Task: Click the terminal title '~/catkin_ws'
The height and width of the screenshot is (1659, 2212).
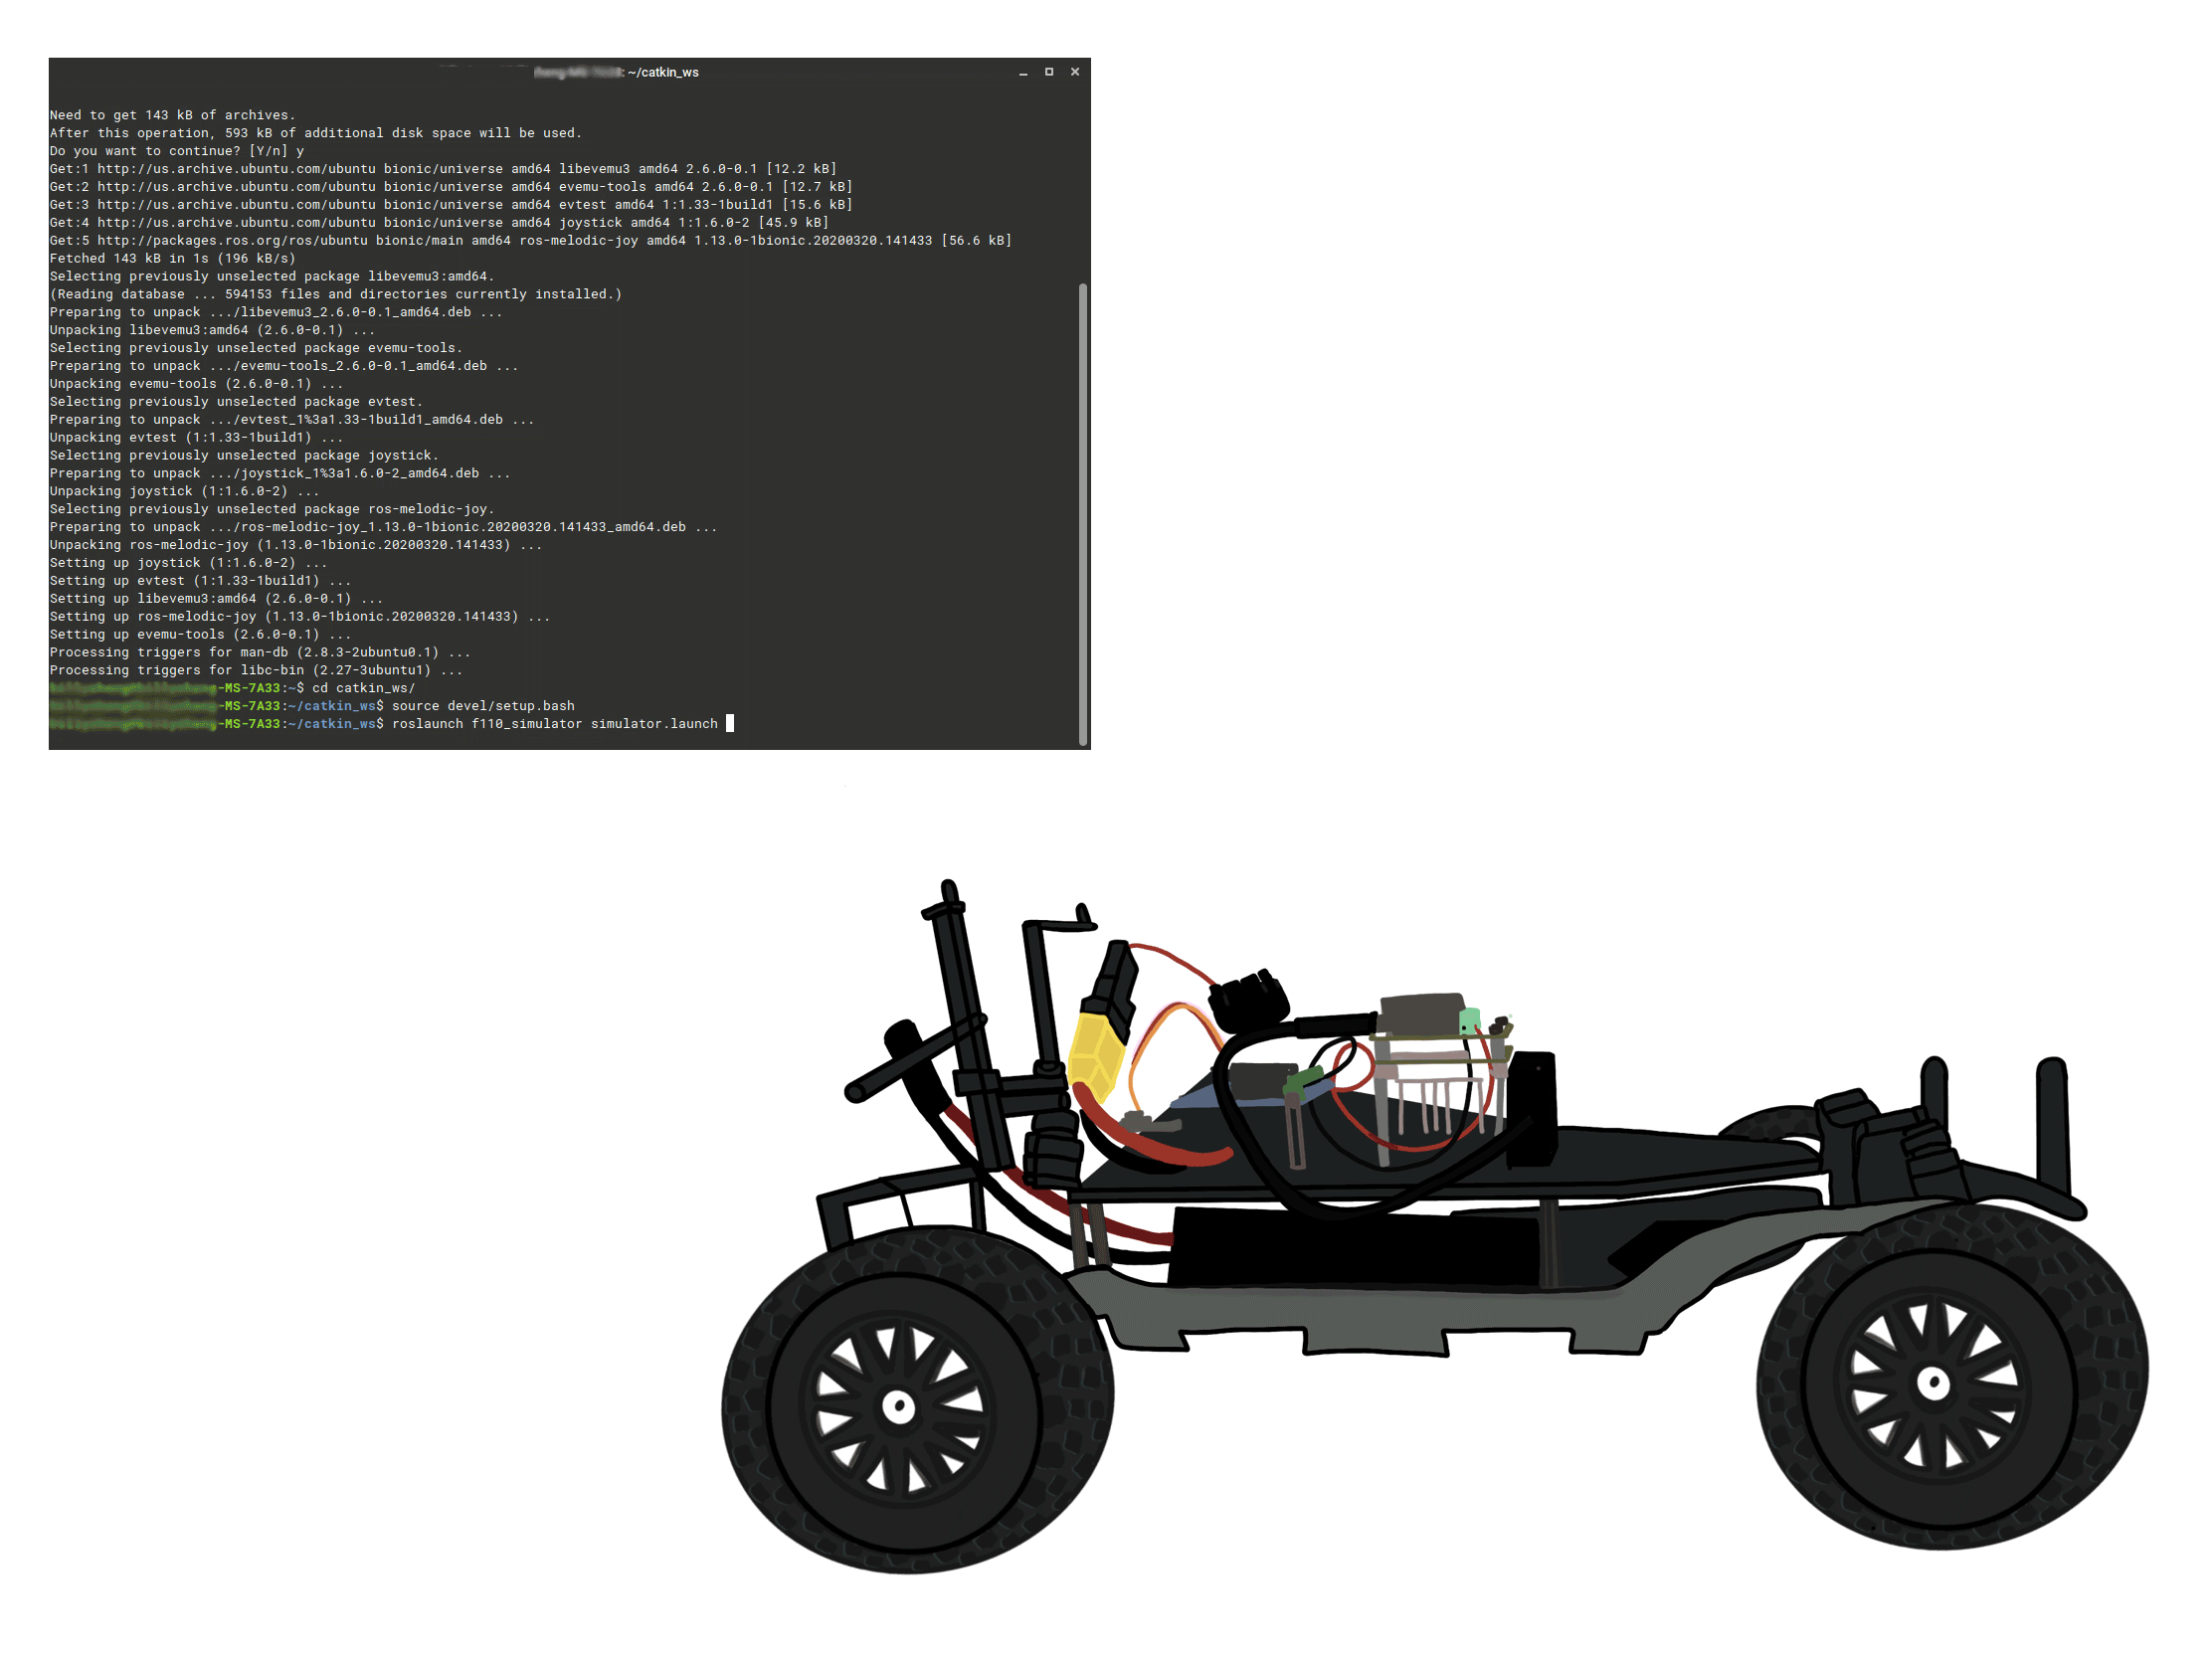Action: [x=663, y=72]
